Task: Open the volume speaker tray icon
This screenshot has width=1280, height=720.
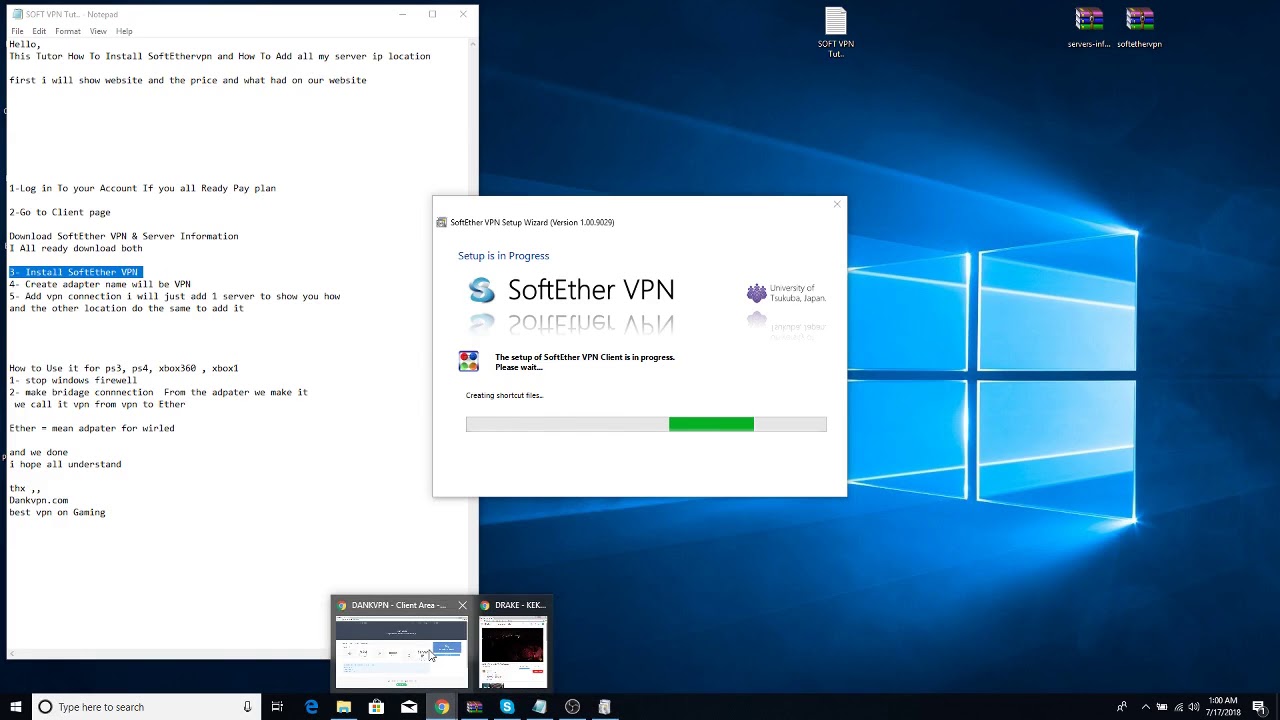Action: tap(1194, 707)
